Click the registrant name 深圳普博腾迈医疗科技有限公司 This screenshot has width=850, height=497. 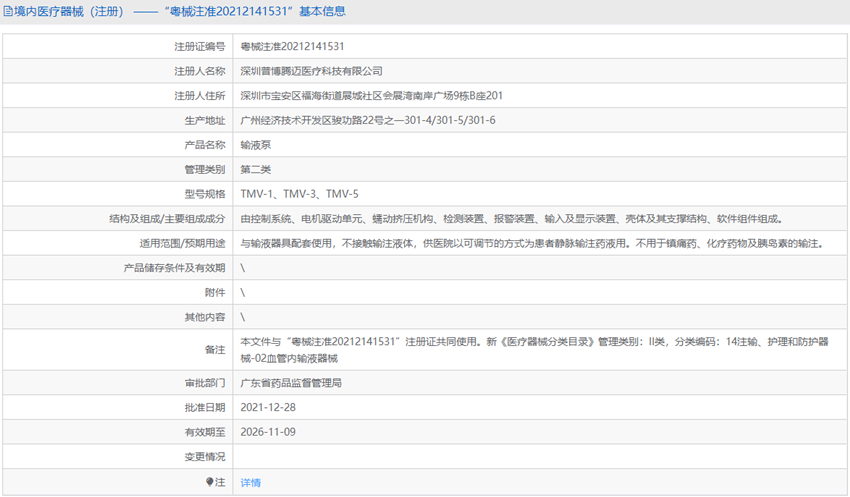311,72
